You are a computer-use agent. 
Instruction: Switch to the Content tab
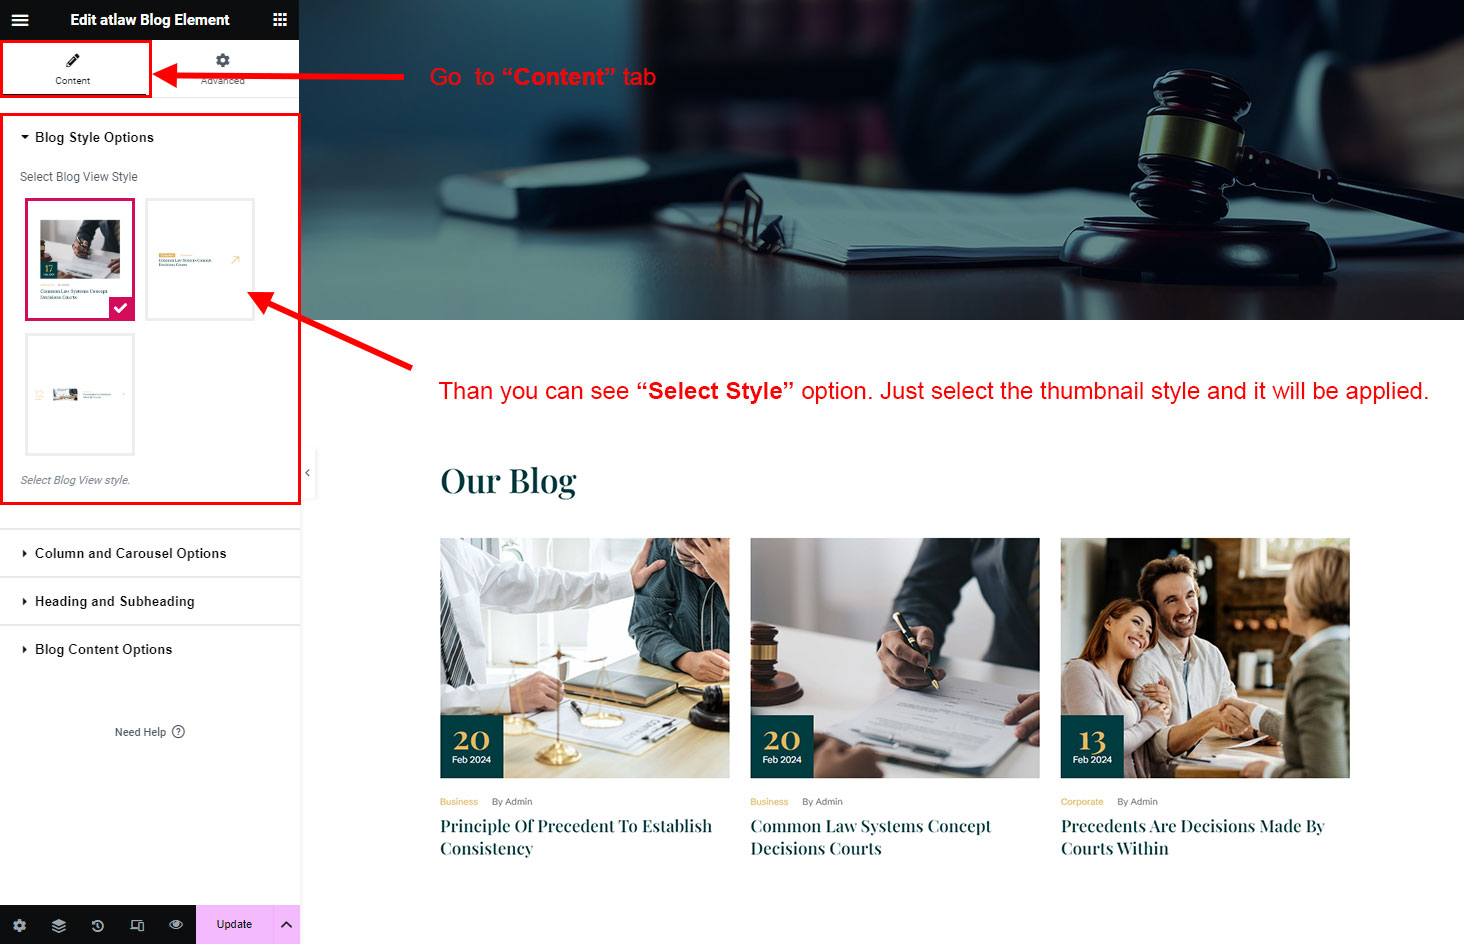[74, 68]
